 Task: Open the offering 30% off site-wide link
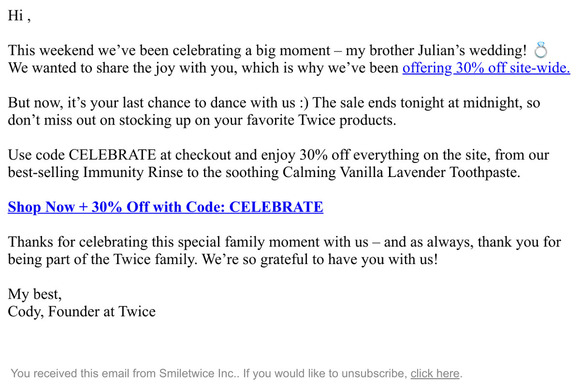(x=486, y=68)
